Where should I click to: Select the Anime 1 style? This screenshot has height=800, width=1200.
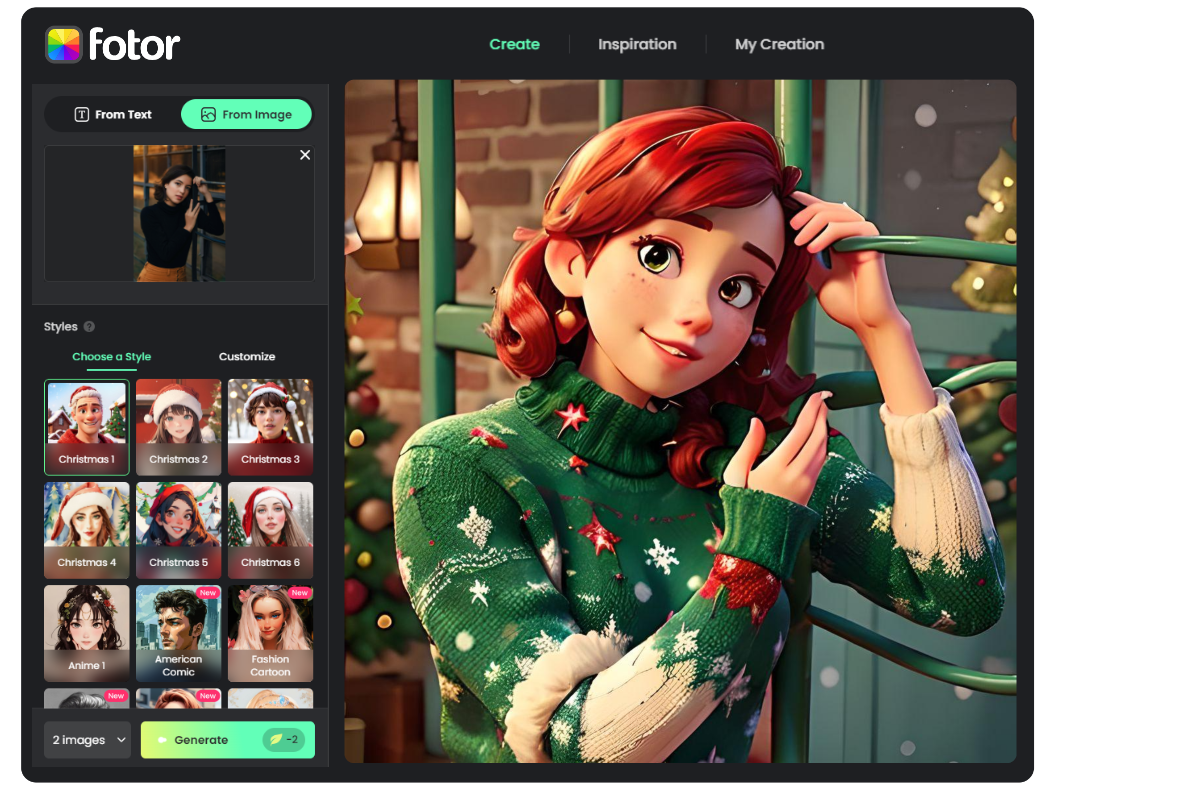(86, 633)
